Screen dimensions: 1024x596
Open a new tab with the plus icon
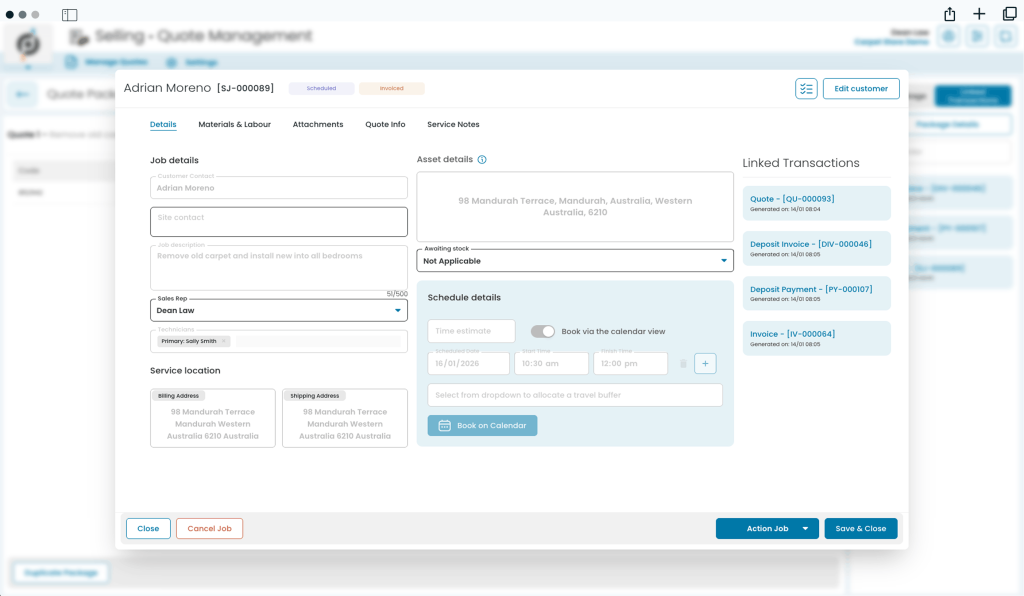click(979, 14)
